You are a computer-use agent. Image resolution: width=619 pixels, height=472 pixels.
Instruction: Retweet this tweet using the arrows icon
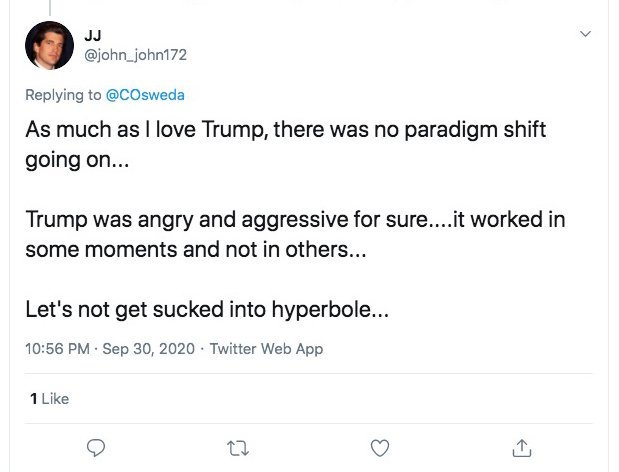(x=238, y=448)
